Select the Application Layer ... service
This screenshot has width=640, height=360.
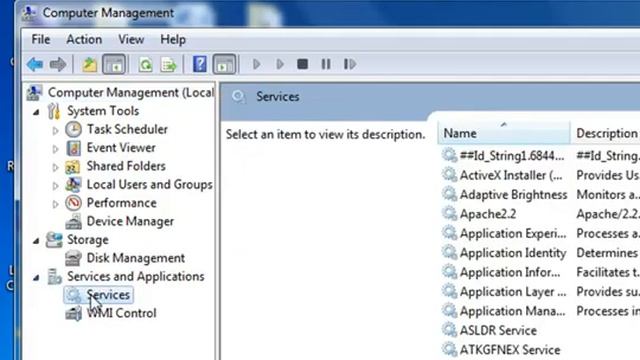tap(513, 292)
